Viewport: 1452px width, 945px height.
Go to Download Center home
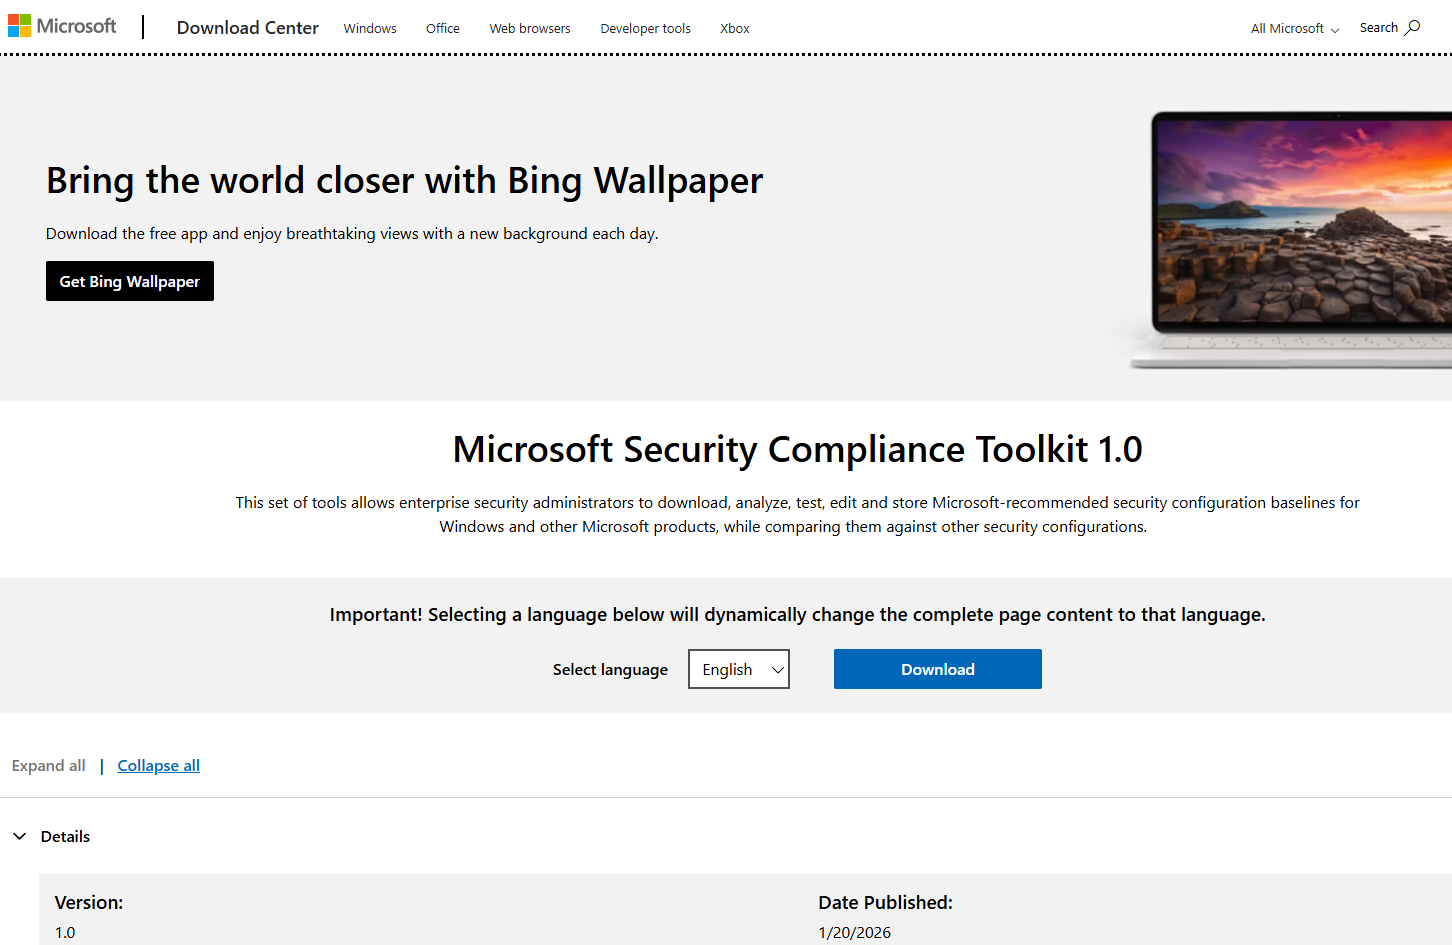pos(247,28)
